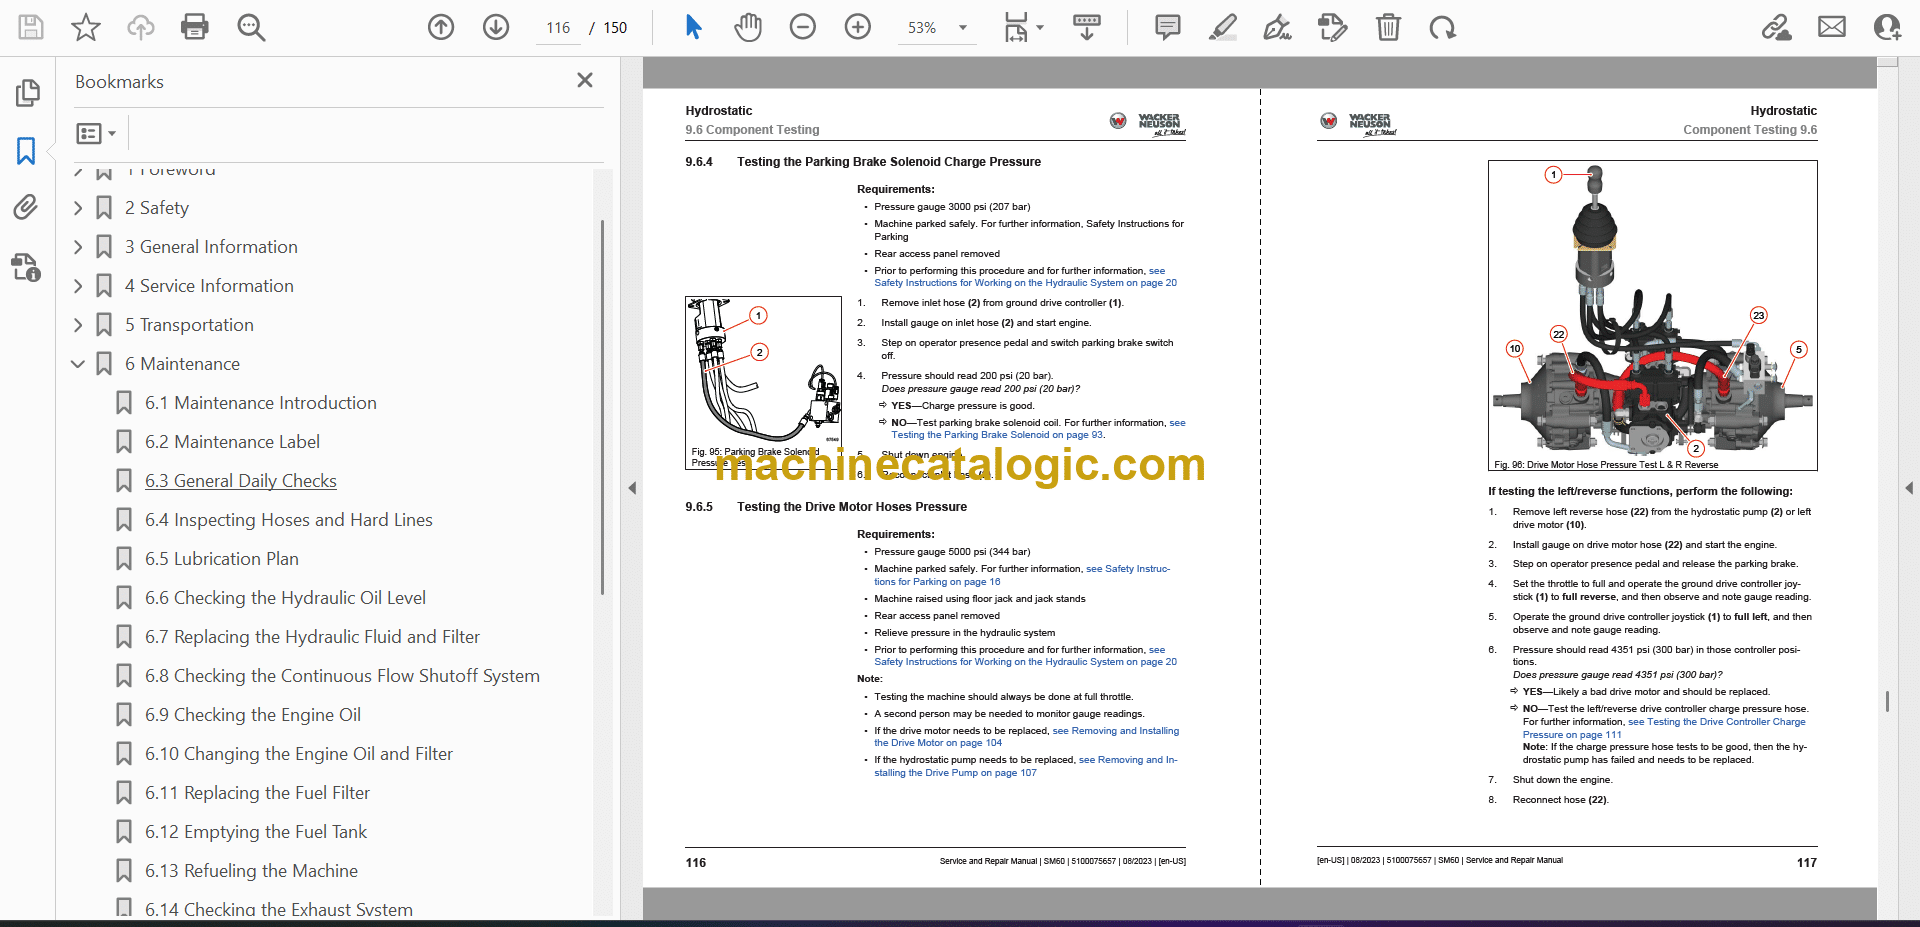
Task: Click the page number field showing 116
Action: (558, 28)
